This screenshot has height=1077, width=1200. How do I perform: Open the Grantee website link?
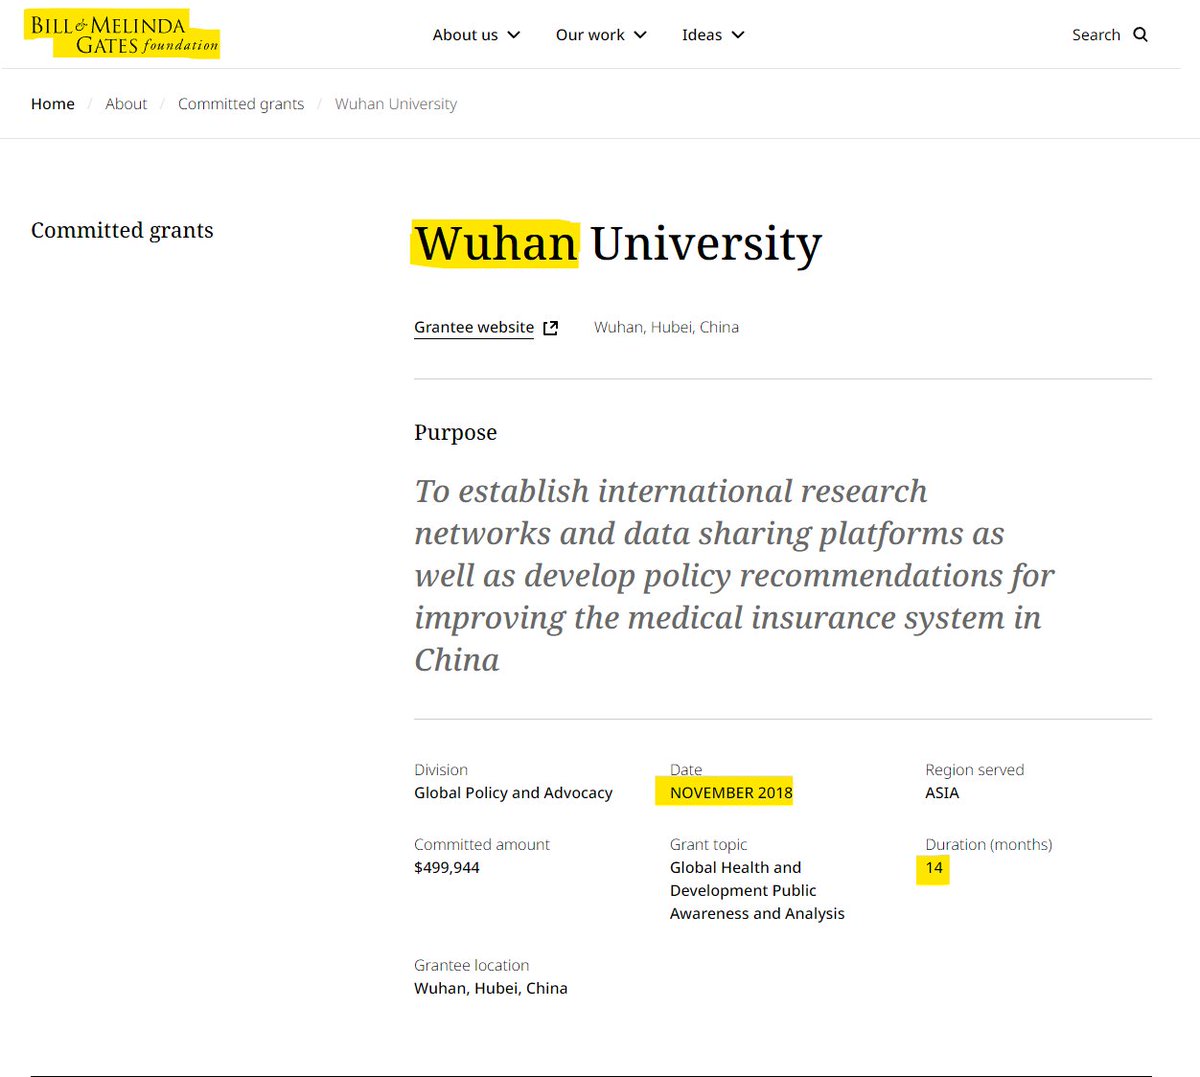474,327
